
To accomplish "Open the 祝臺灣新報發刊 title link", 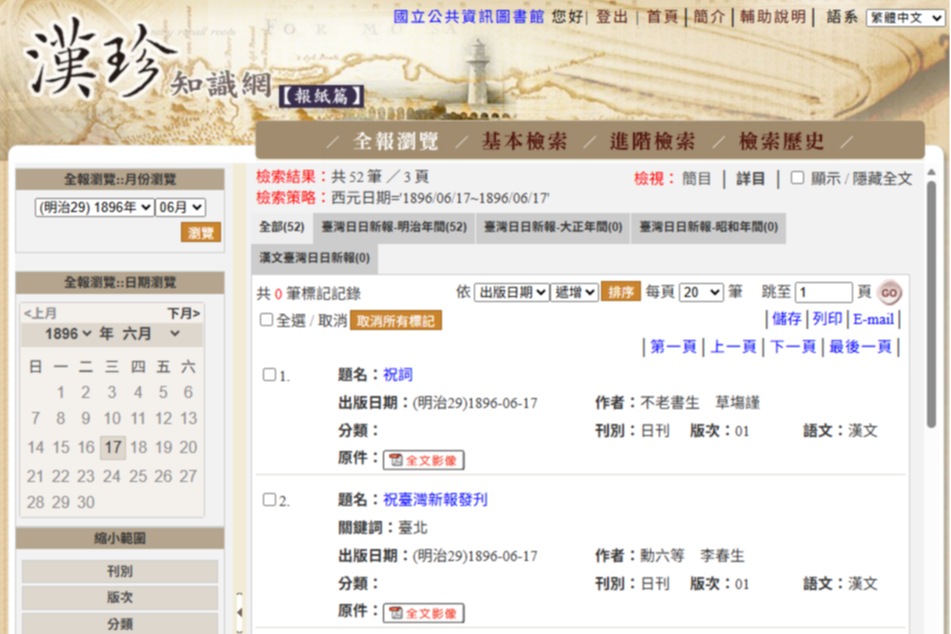I will pyautogui.click(x=435, y=499).
